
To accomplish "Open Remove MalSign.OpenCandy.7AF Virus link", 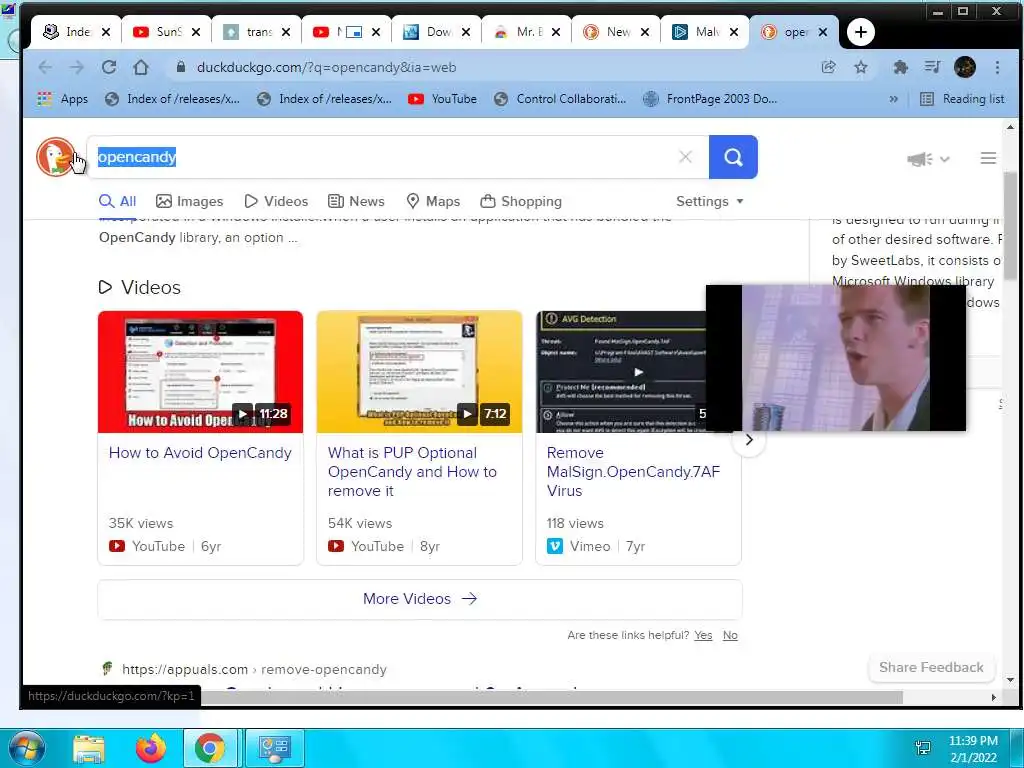I will click(633, 472).
